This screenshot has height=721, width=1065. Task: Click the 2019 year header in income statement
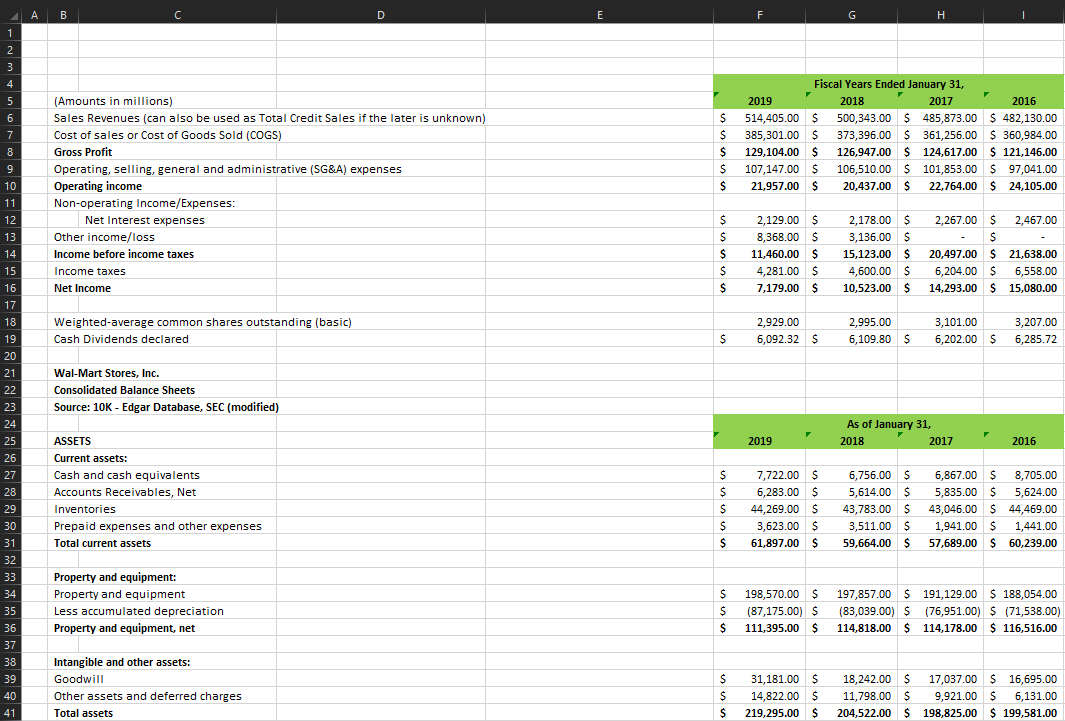[x=759, y=101]
